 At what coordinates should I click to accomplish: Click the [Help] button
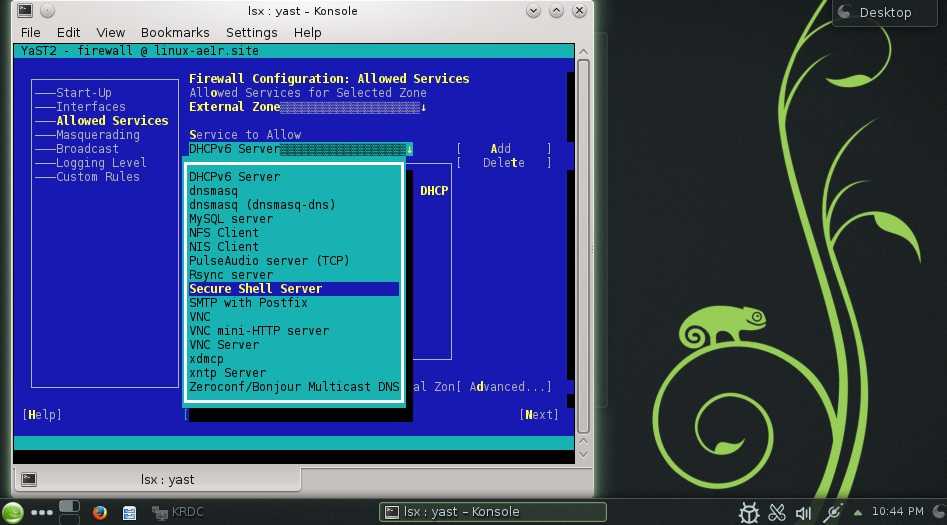[x=42, y=414]
